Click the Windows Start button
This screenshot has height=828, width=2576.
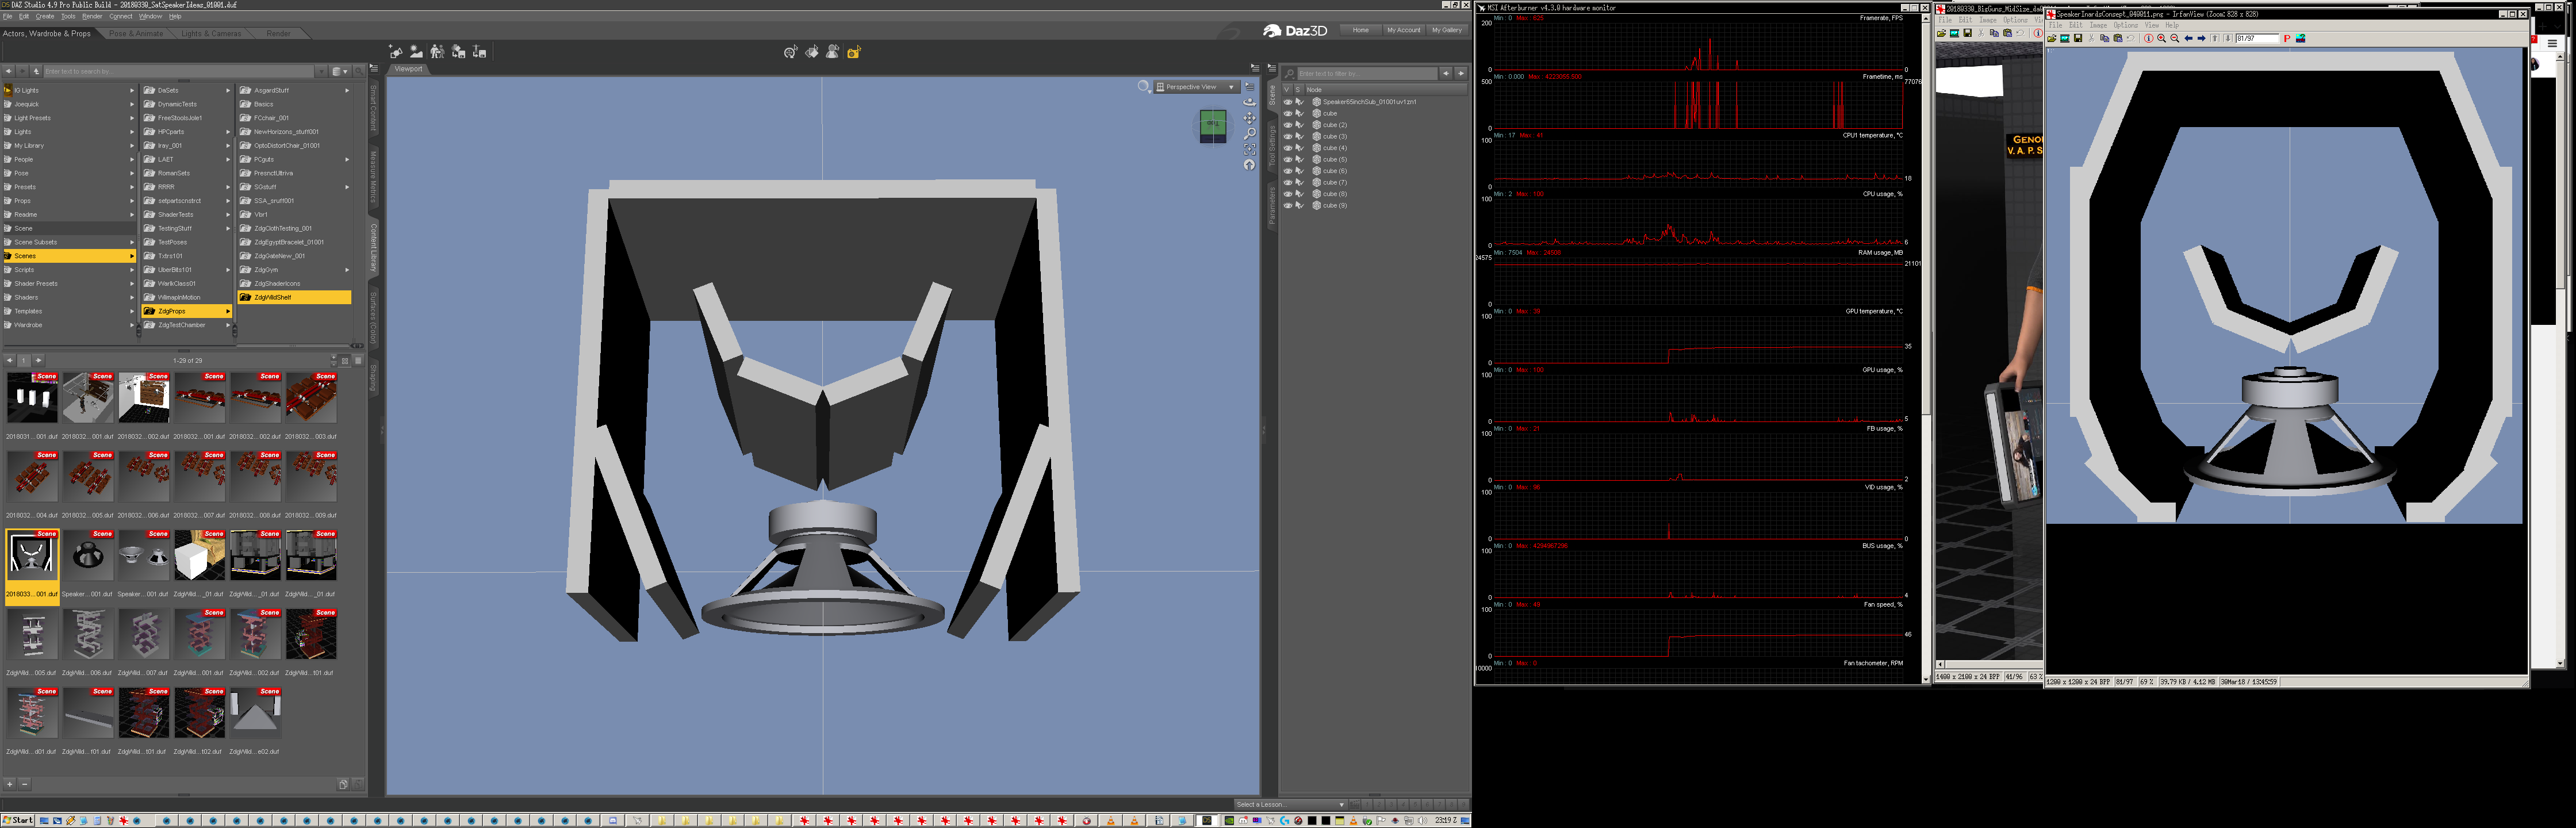[x=17, y=820]
